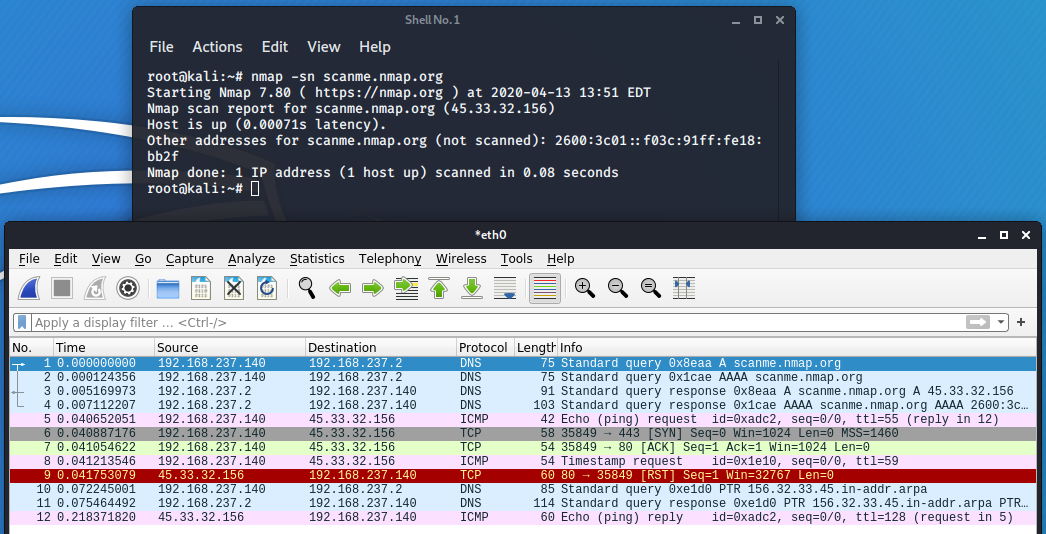The width and height of the screenshot is (1046, 534).
Task: Select packet 6 TCP SYN to 443
Action: (x=524, y=433)
